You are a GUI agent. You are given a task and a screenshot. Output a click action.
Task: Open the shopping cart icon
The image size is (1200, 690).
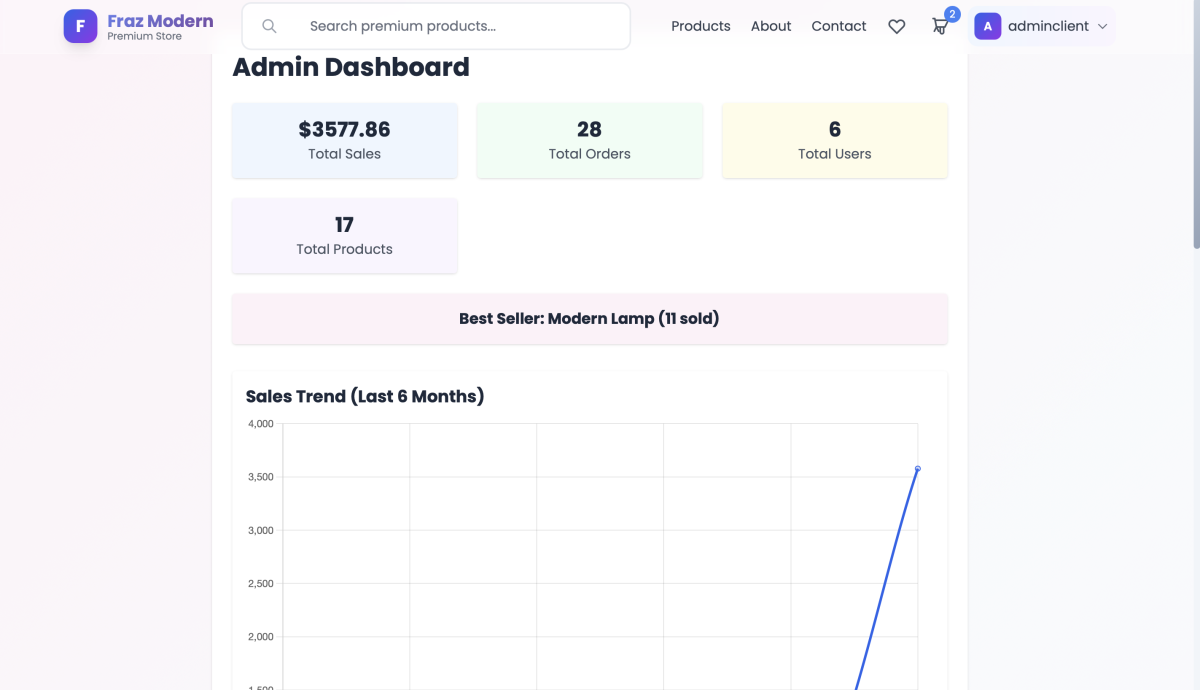point(940,27)
